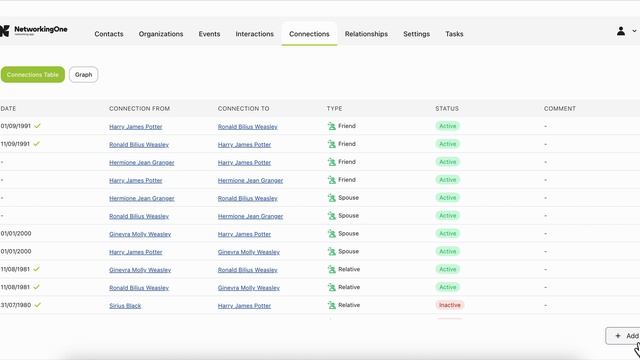
Task: Click the checkmark beside date 31/07/1980
Action: 38,305
